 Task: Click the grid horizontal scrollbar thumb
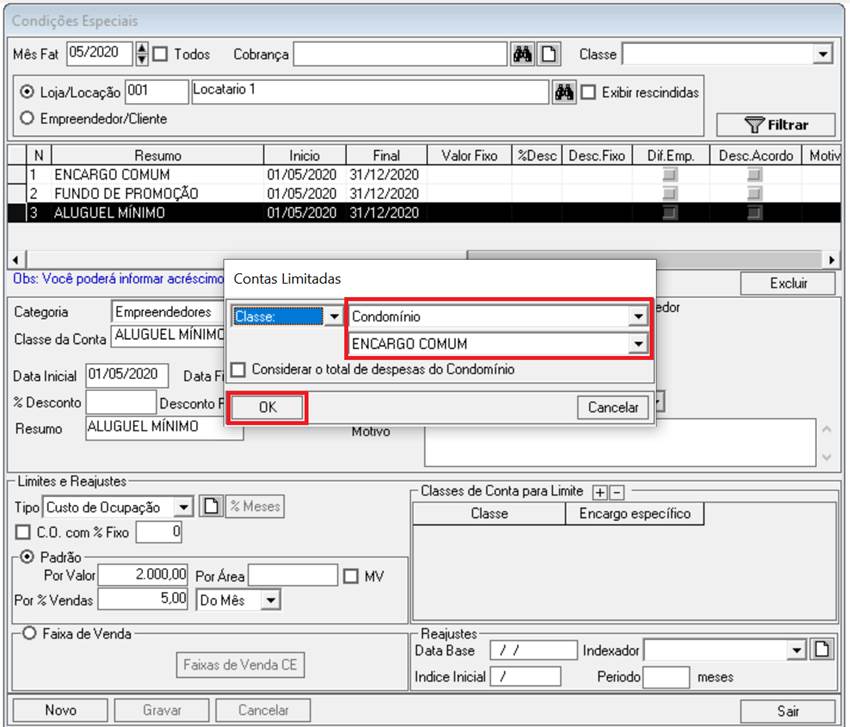(x=645, y=259)
